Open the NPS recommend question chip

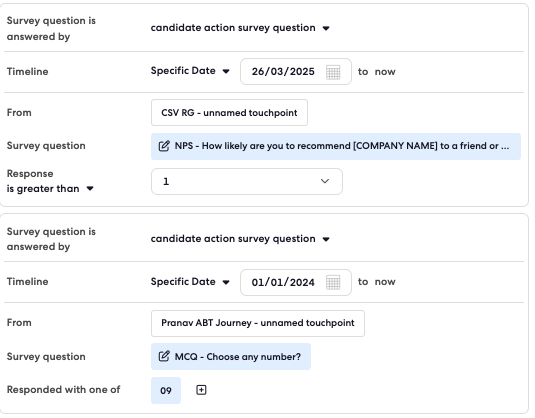tap(336, 146)
